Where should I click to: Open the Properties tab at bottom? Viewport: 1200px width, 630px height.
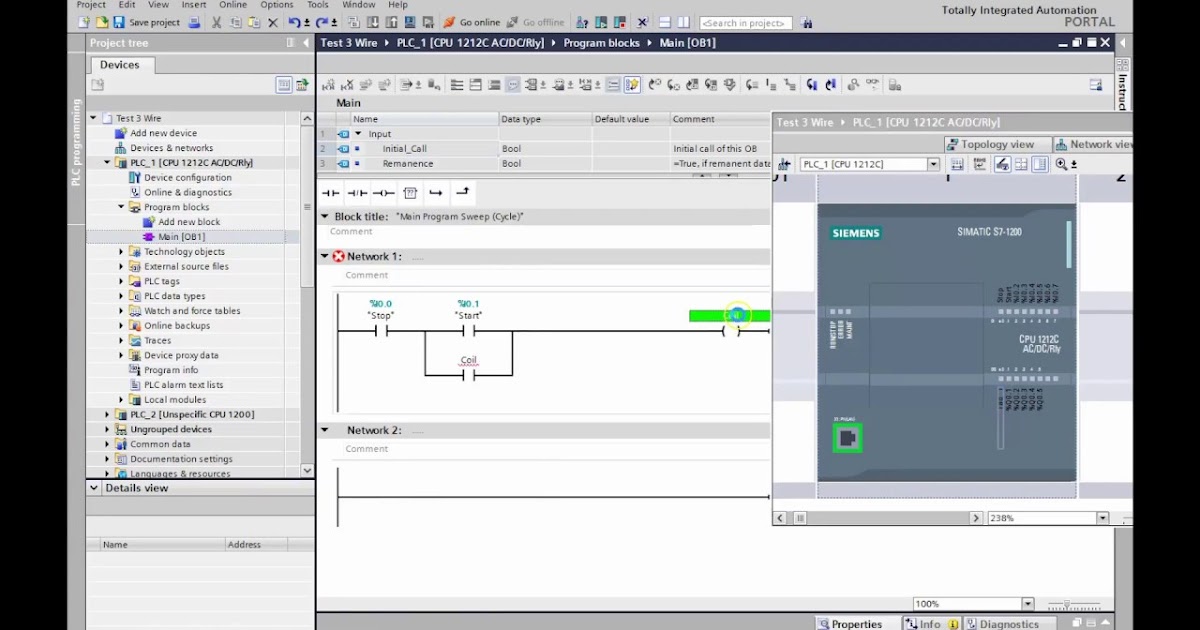(857, 624)
